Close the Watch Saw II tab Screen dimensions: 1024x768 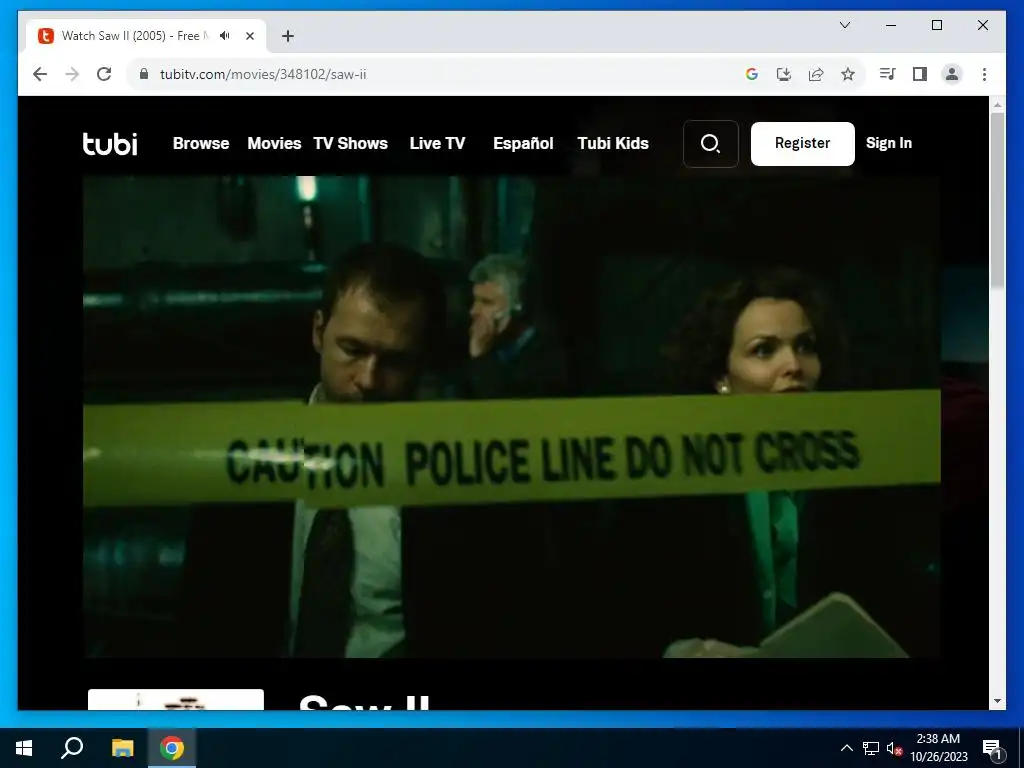[249, 36]
